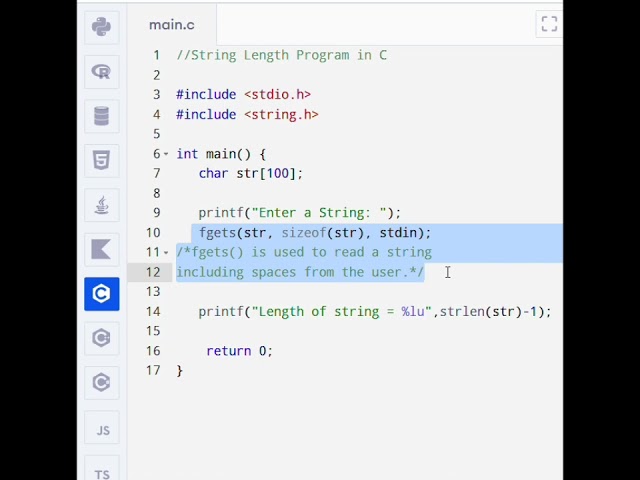Click the closing brace on line 17
Screen dimensions: 640x480
click(180, 371)
